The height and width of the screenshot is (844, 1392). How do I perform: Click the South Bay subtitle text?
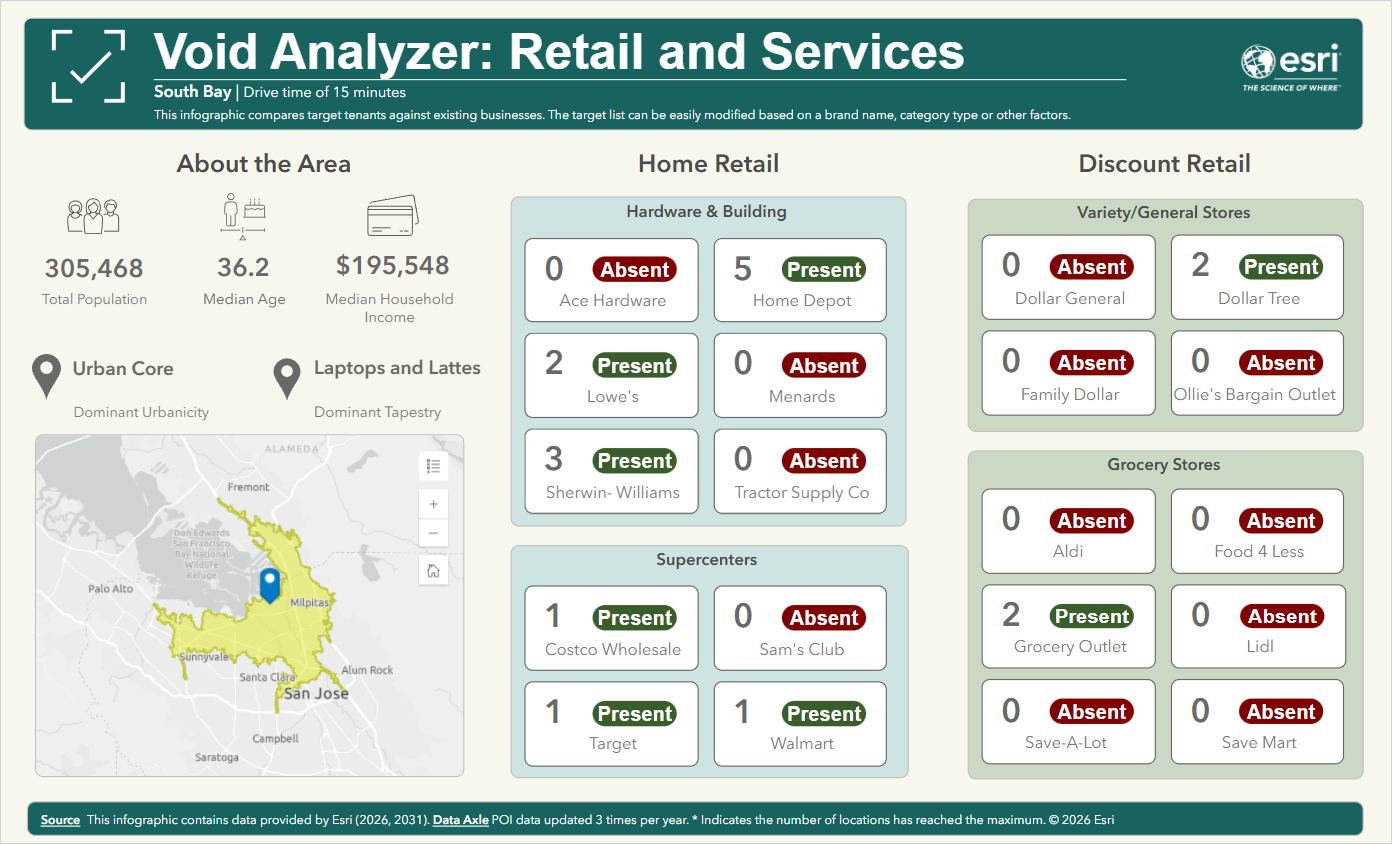point(192,92)
